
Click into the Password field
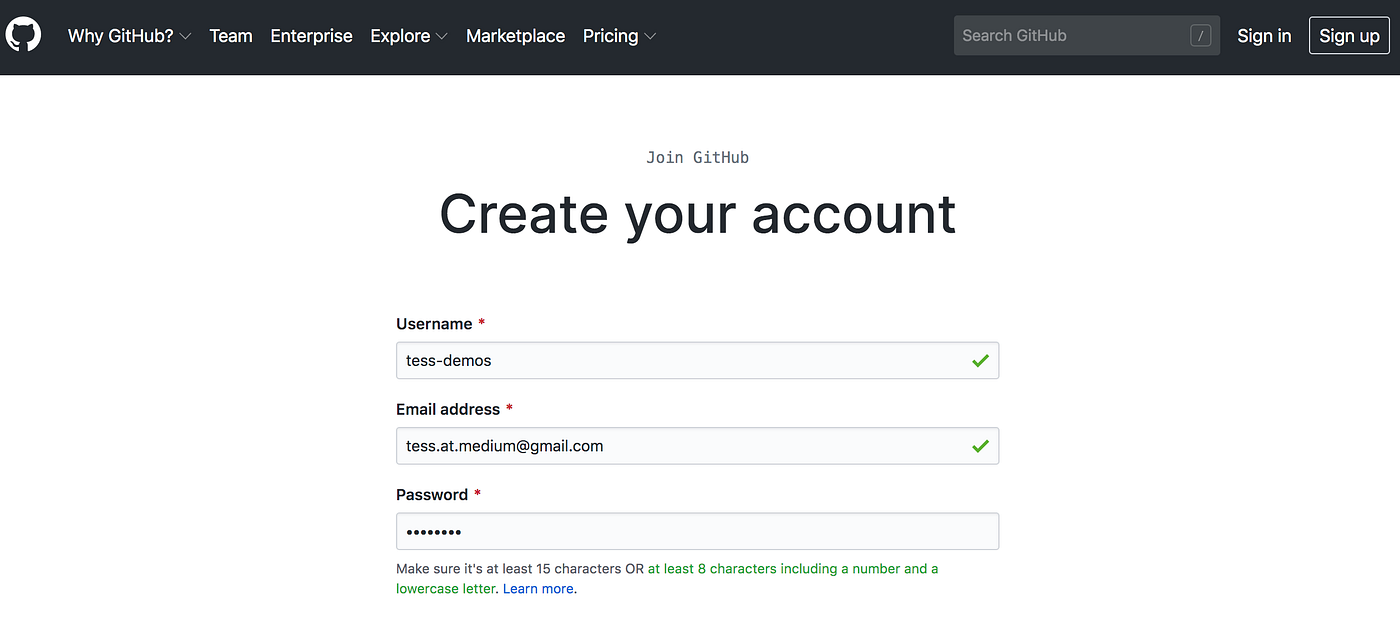[697, 531]
